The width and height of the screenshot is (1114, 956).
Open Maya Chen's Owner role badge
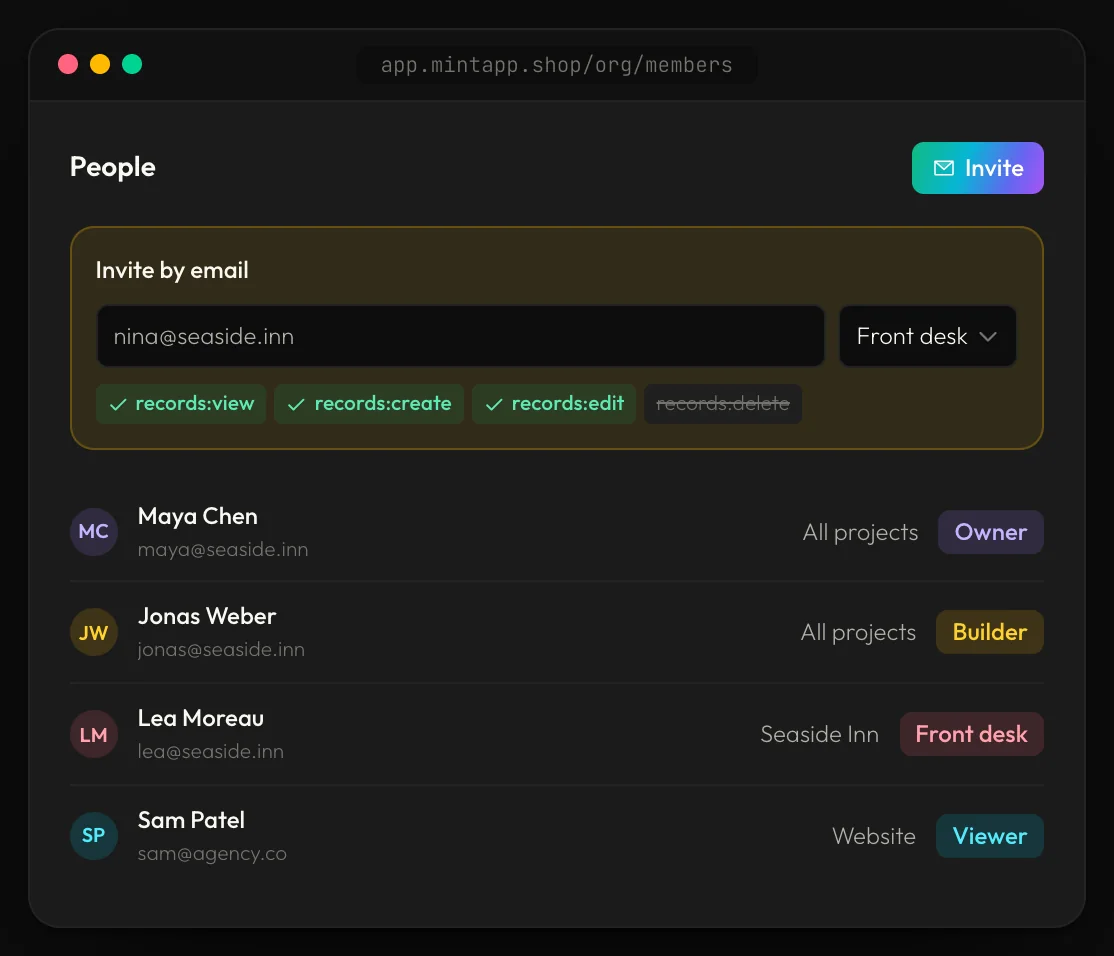[990, 532]
